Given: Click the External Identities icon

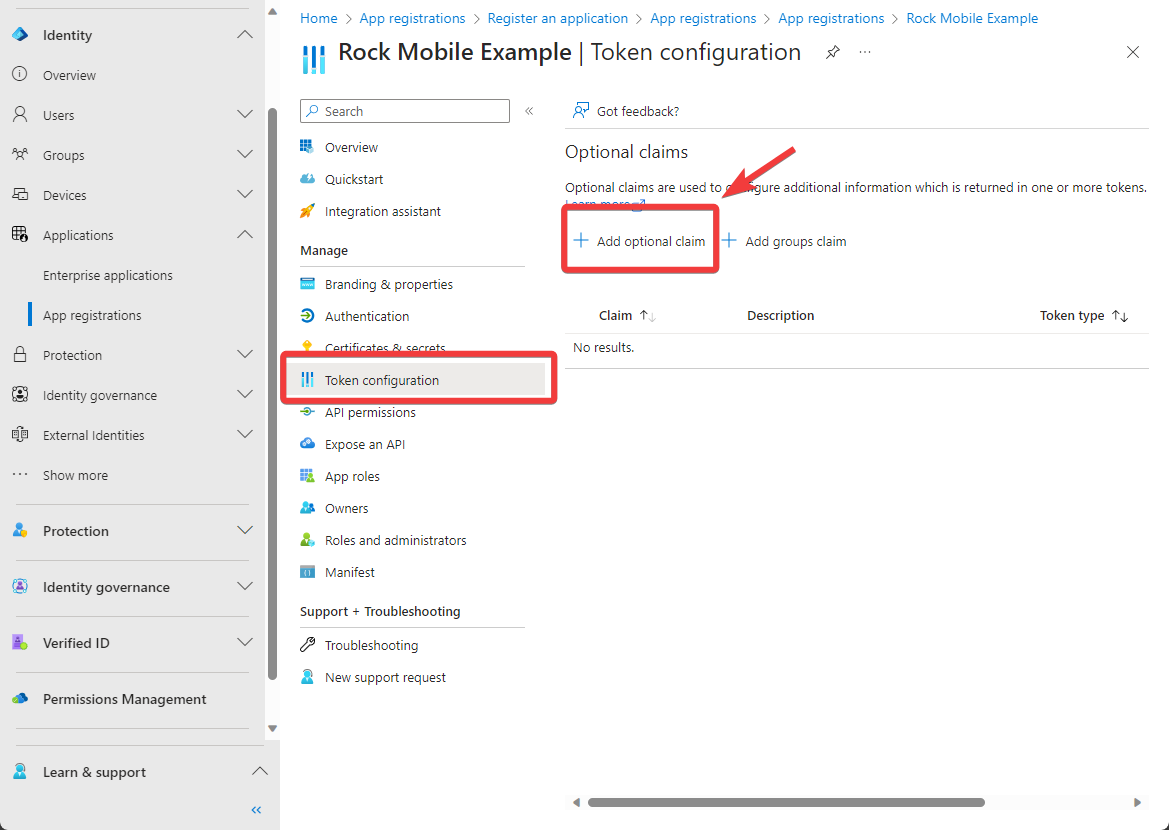Looking at the screenshot, I should click(x=20, y=435).
